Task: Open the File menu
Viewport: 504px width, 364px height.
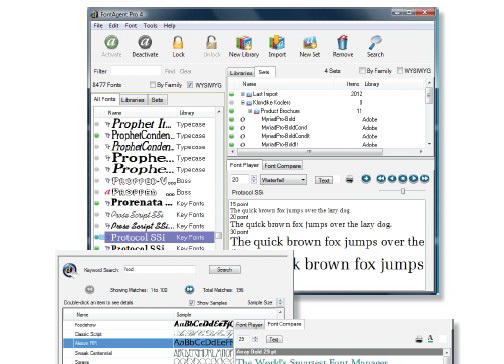Action: coord(98,26)
